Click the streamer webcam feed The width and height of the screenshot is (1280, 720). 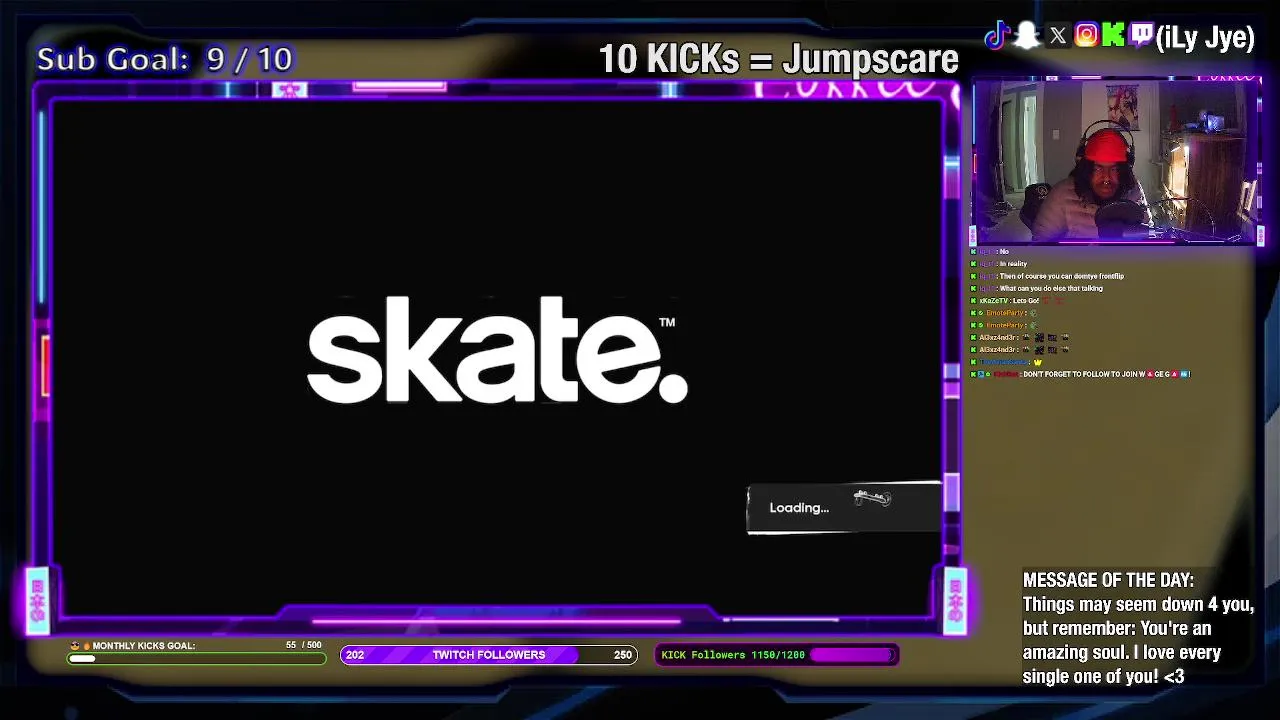tap(1116, 160)
